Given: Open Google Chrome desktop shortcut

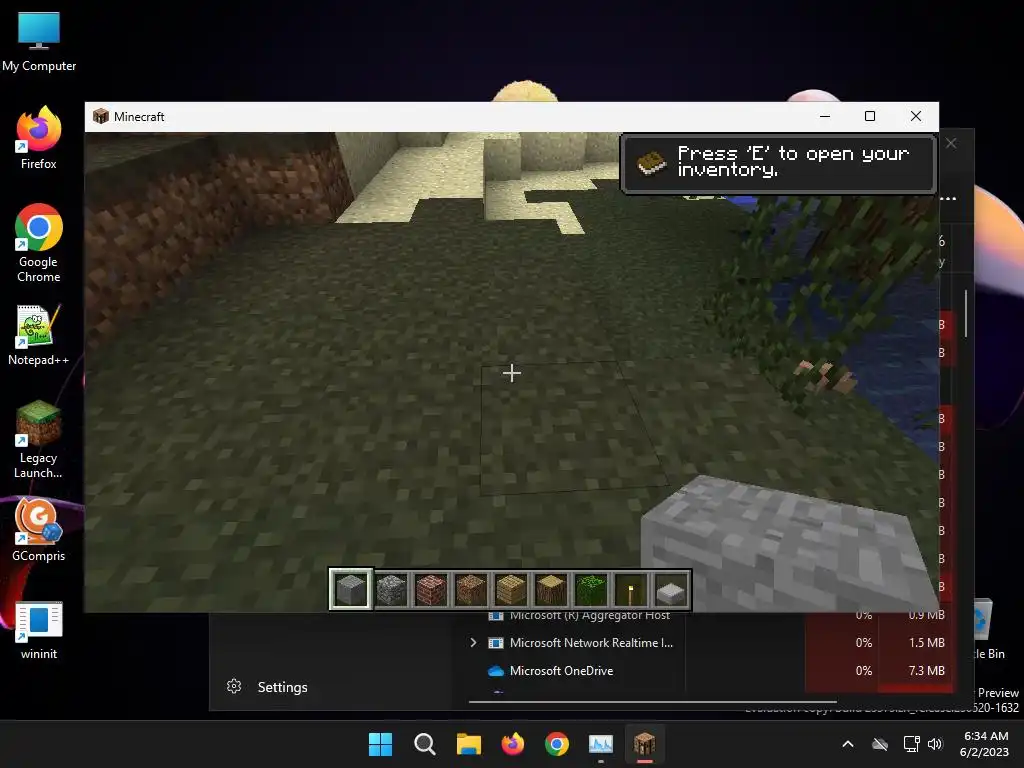Looking at the screenshot, I should pyautogui.click(x=39, y=243).
